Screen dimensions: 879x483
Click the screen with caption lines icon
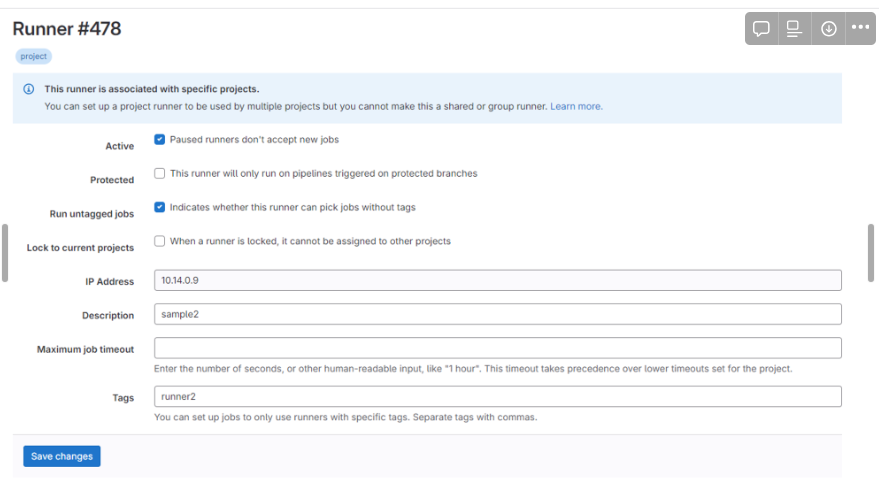coord(794,28)
